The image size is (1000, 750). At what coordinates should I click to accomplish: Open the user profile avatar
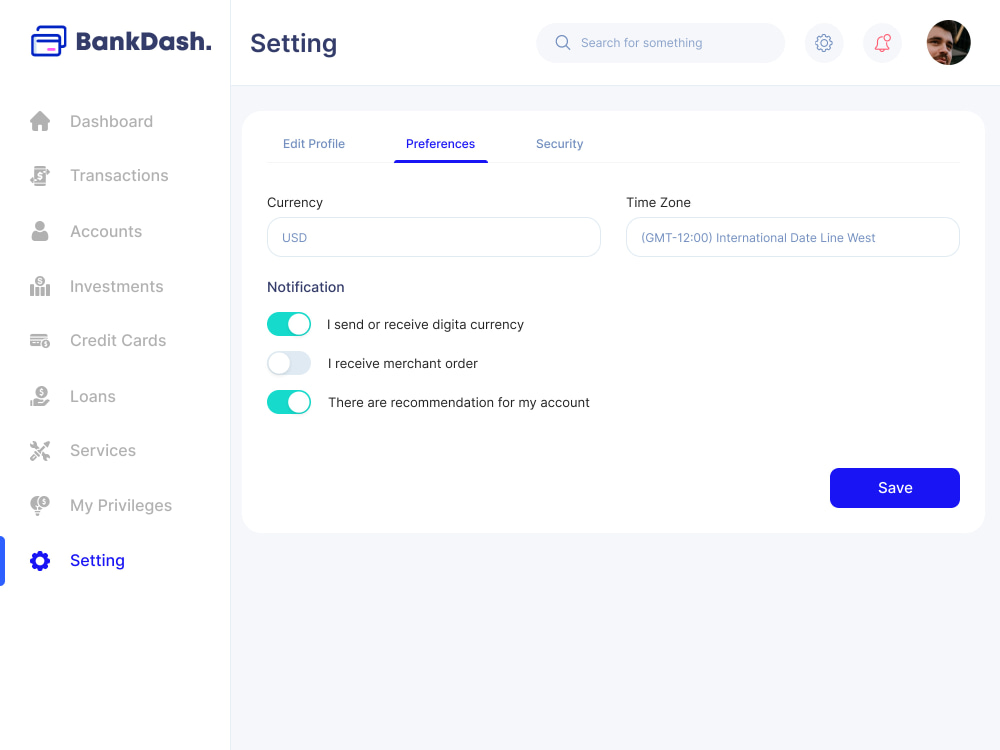948,43
